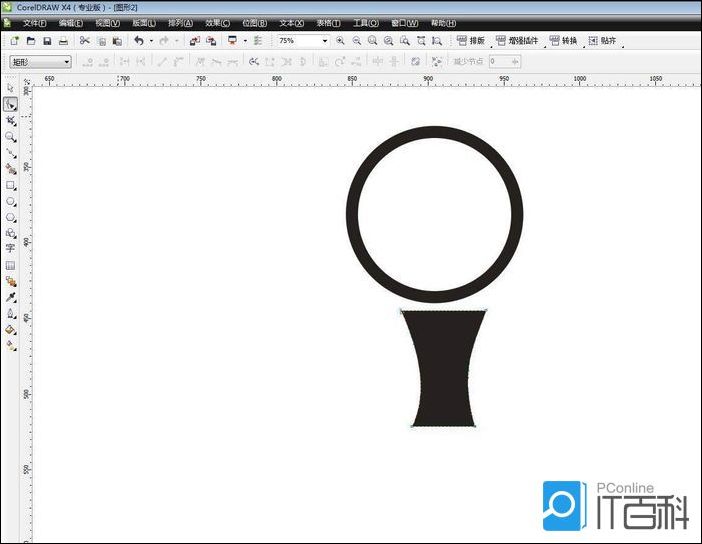Print the document
The width and height of the screenshot is (702, 544).
click(x=63, y=41)
